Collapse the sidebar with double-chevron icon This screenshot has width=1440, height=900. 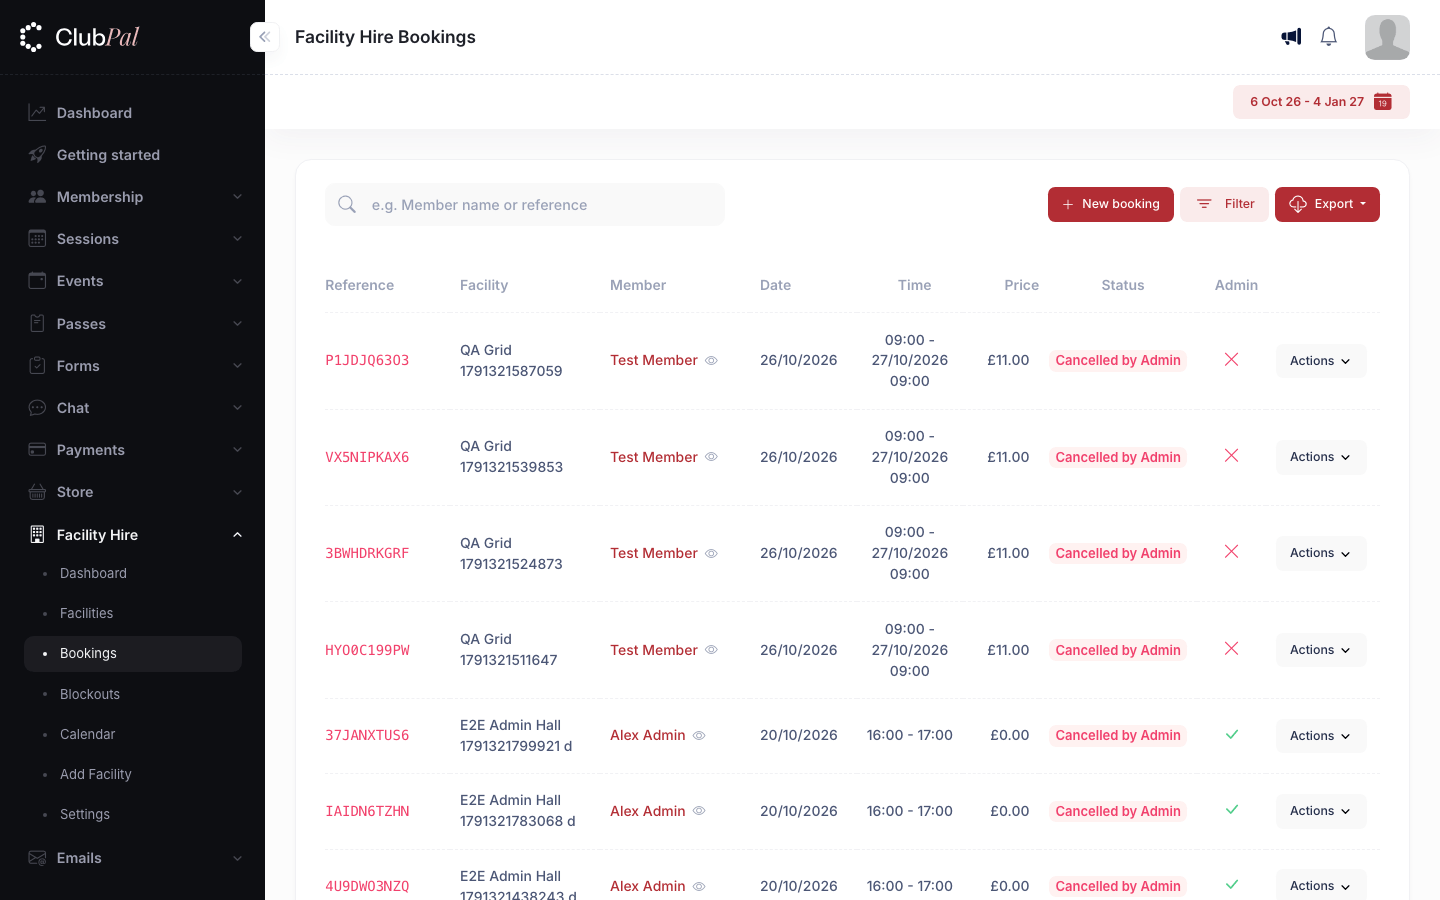[264, 37]
